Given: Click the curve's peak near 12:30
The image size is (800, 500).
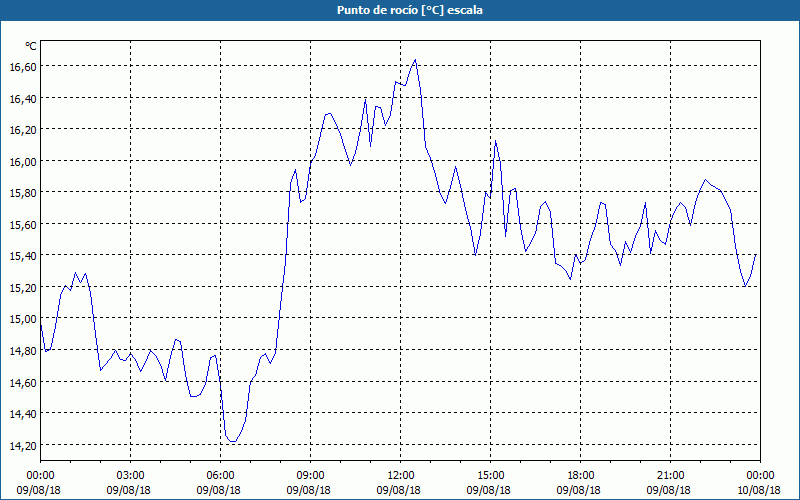Looking at the screenshot, I should click(415, 60).
